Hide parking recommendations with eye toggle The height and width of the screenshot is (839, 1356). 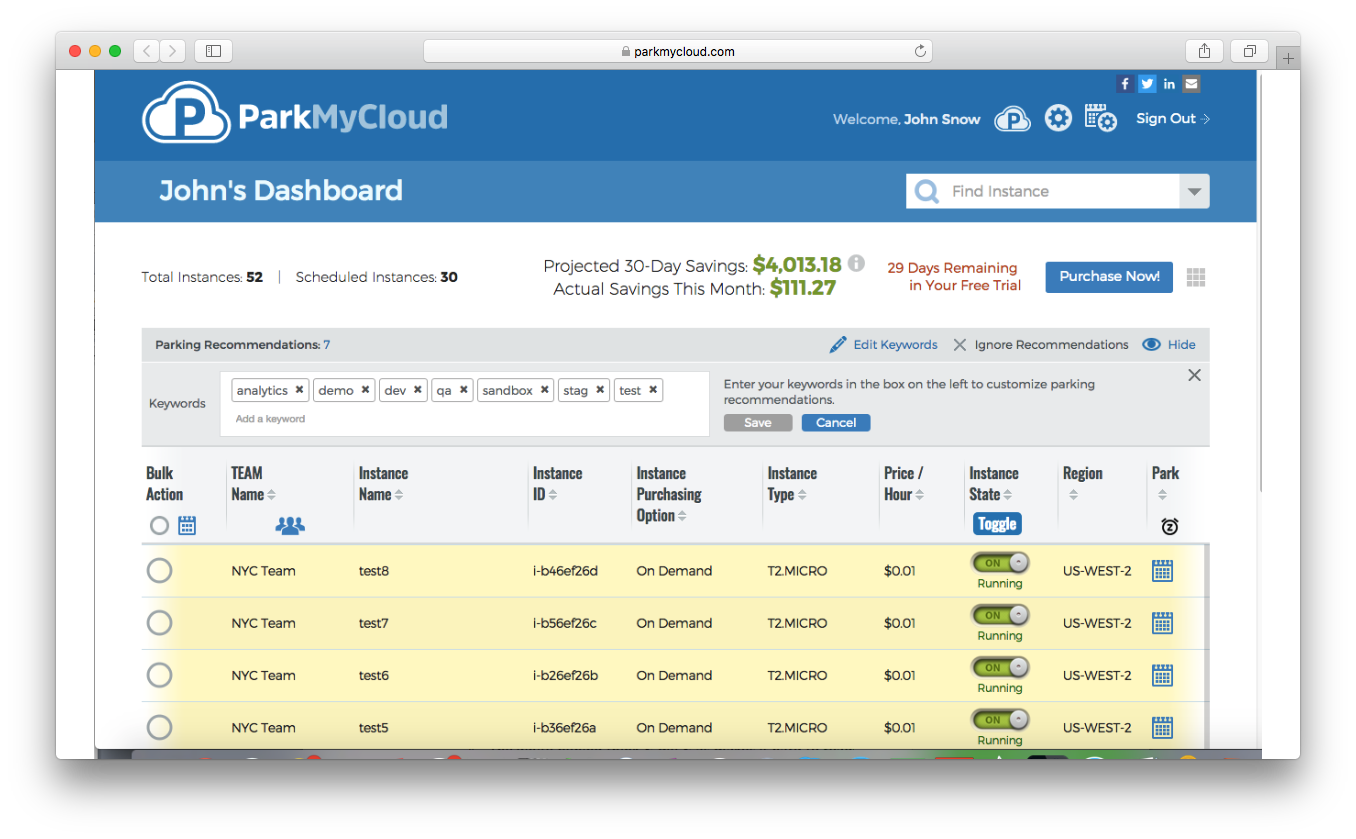(x=1151, y=345)
